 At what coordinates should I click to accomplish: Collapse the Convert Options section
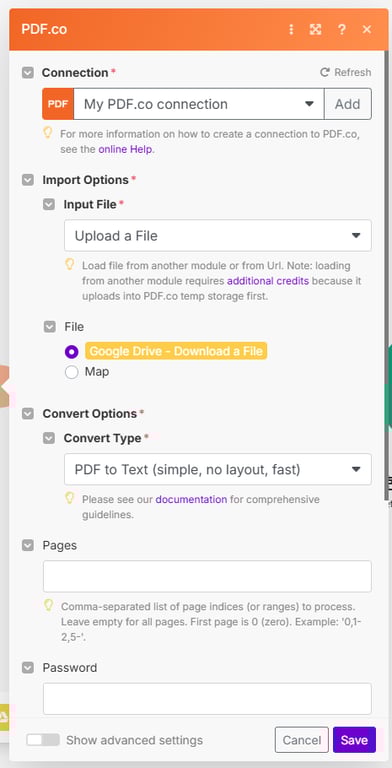(28, 414)
